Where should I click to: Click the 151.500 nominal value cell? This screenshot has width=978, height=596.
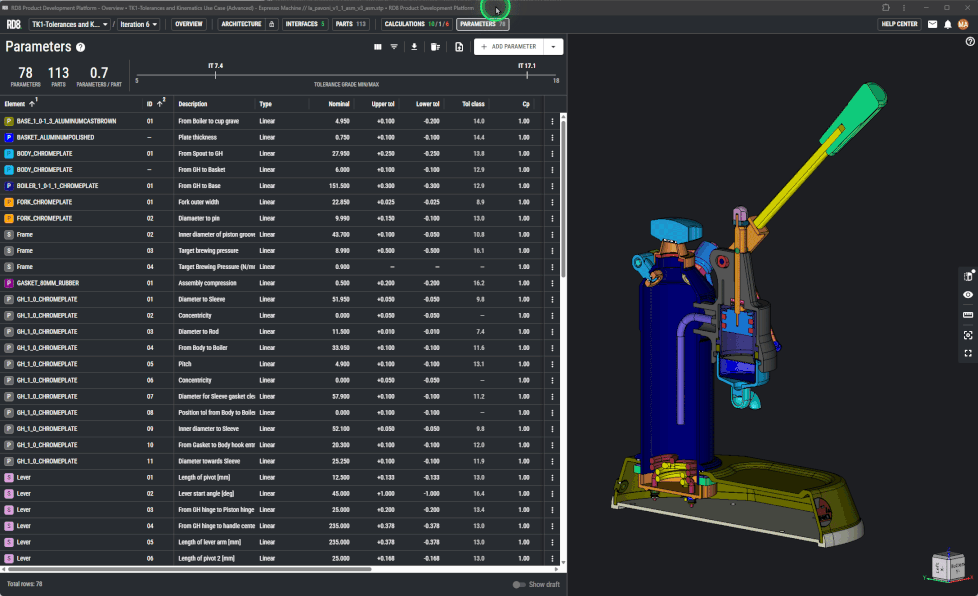(x=339, y=186)
